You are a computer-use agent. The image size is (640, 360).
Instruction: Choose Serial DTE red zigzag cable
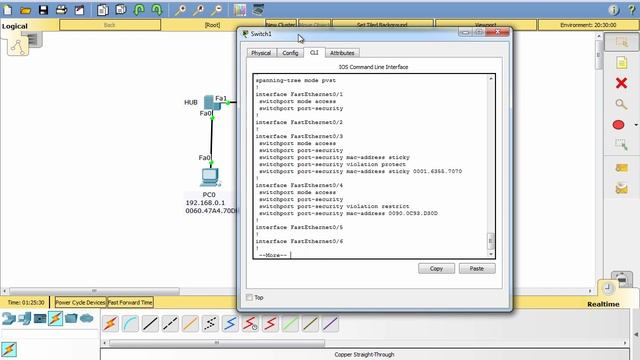pos(270,324)
